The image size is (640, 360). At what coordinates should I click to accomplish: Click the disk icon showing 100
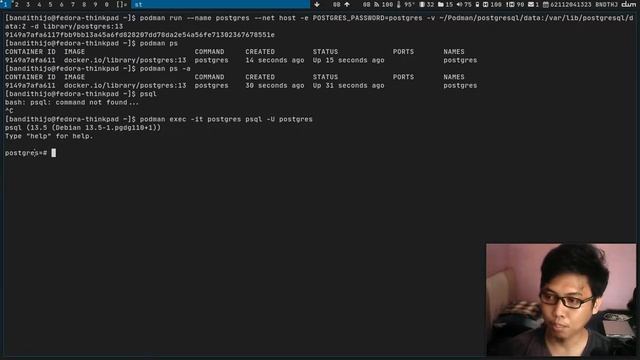[486, 4]
